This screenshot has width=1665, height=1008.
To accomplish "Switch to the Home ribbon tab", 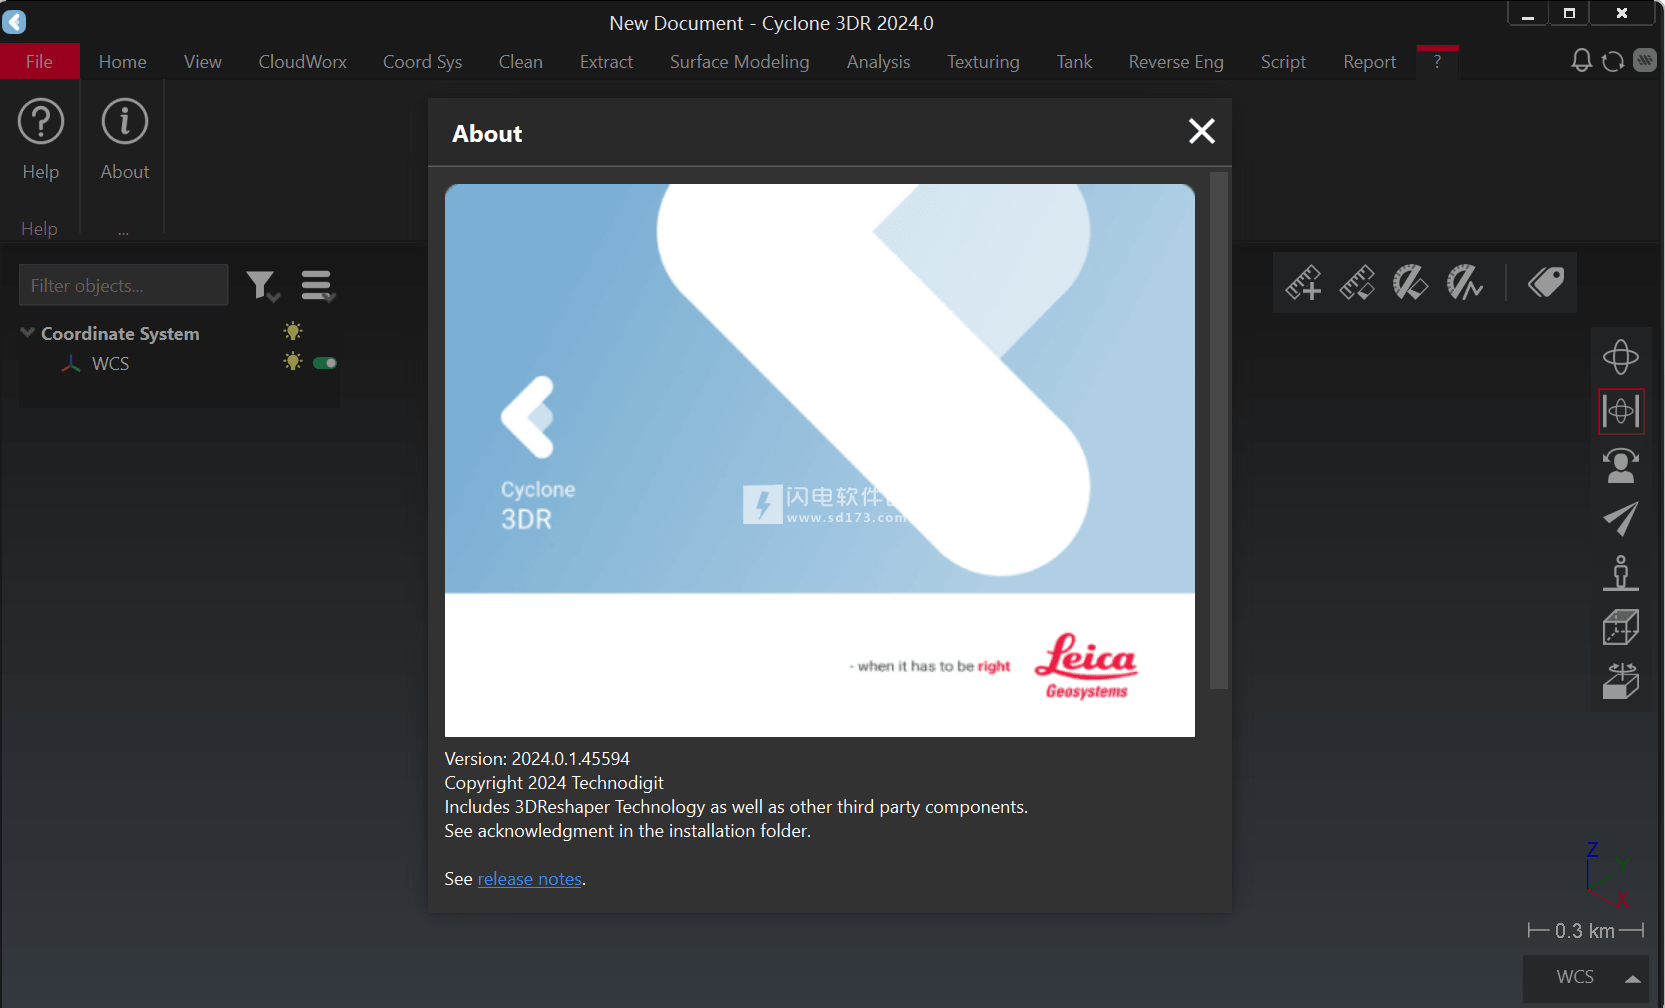I will point(123,62).
